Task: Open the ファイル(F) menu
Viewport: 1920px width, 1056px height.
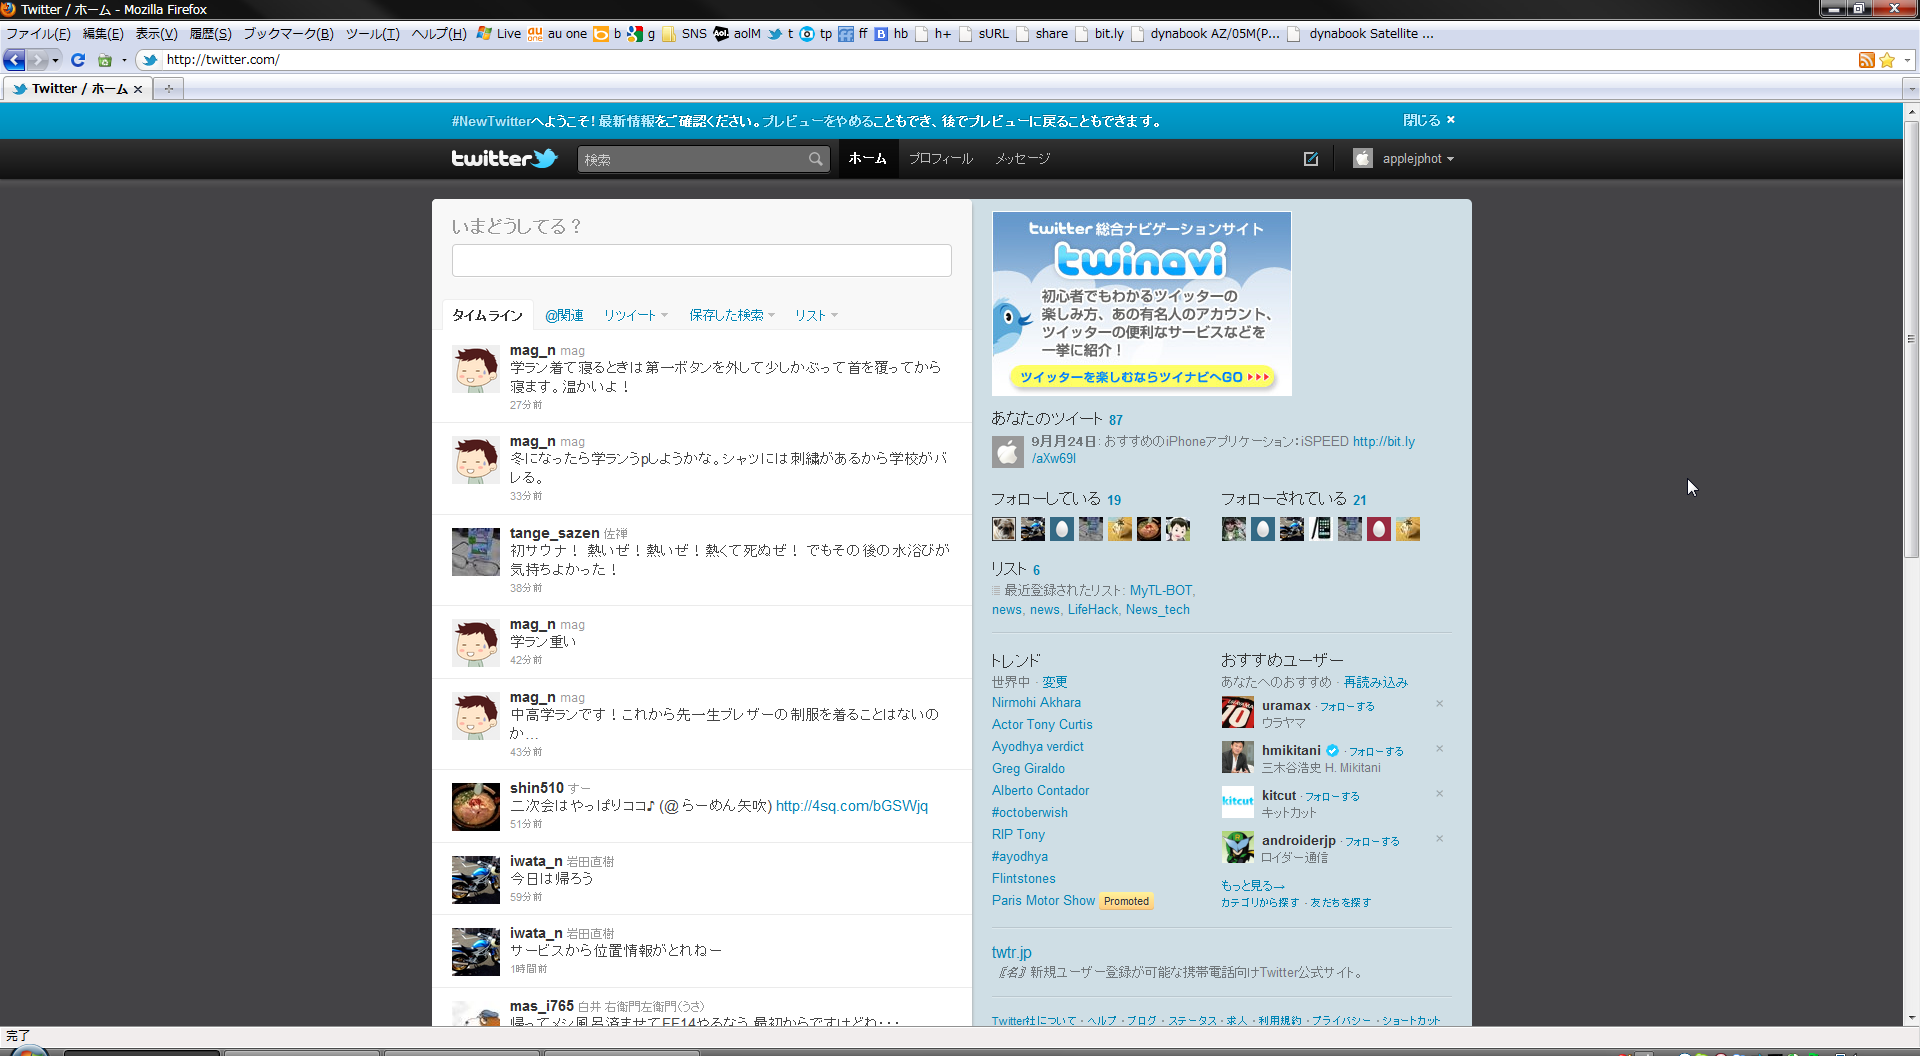Action: click(38, 33)
